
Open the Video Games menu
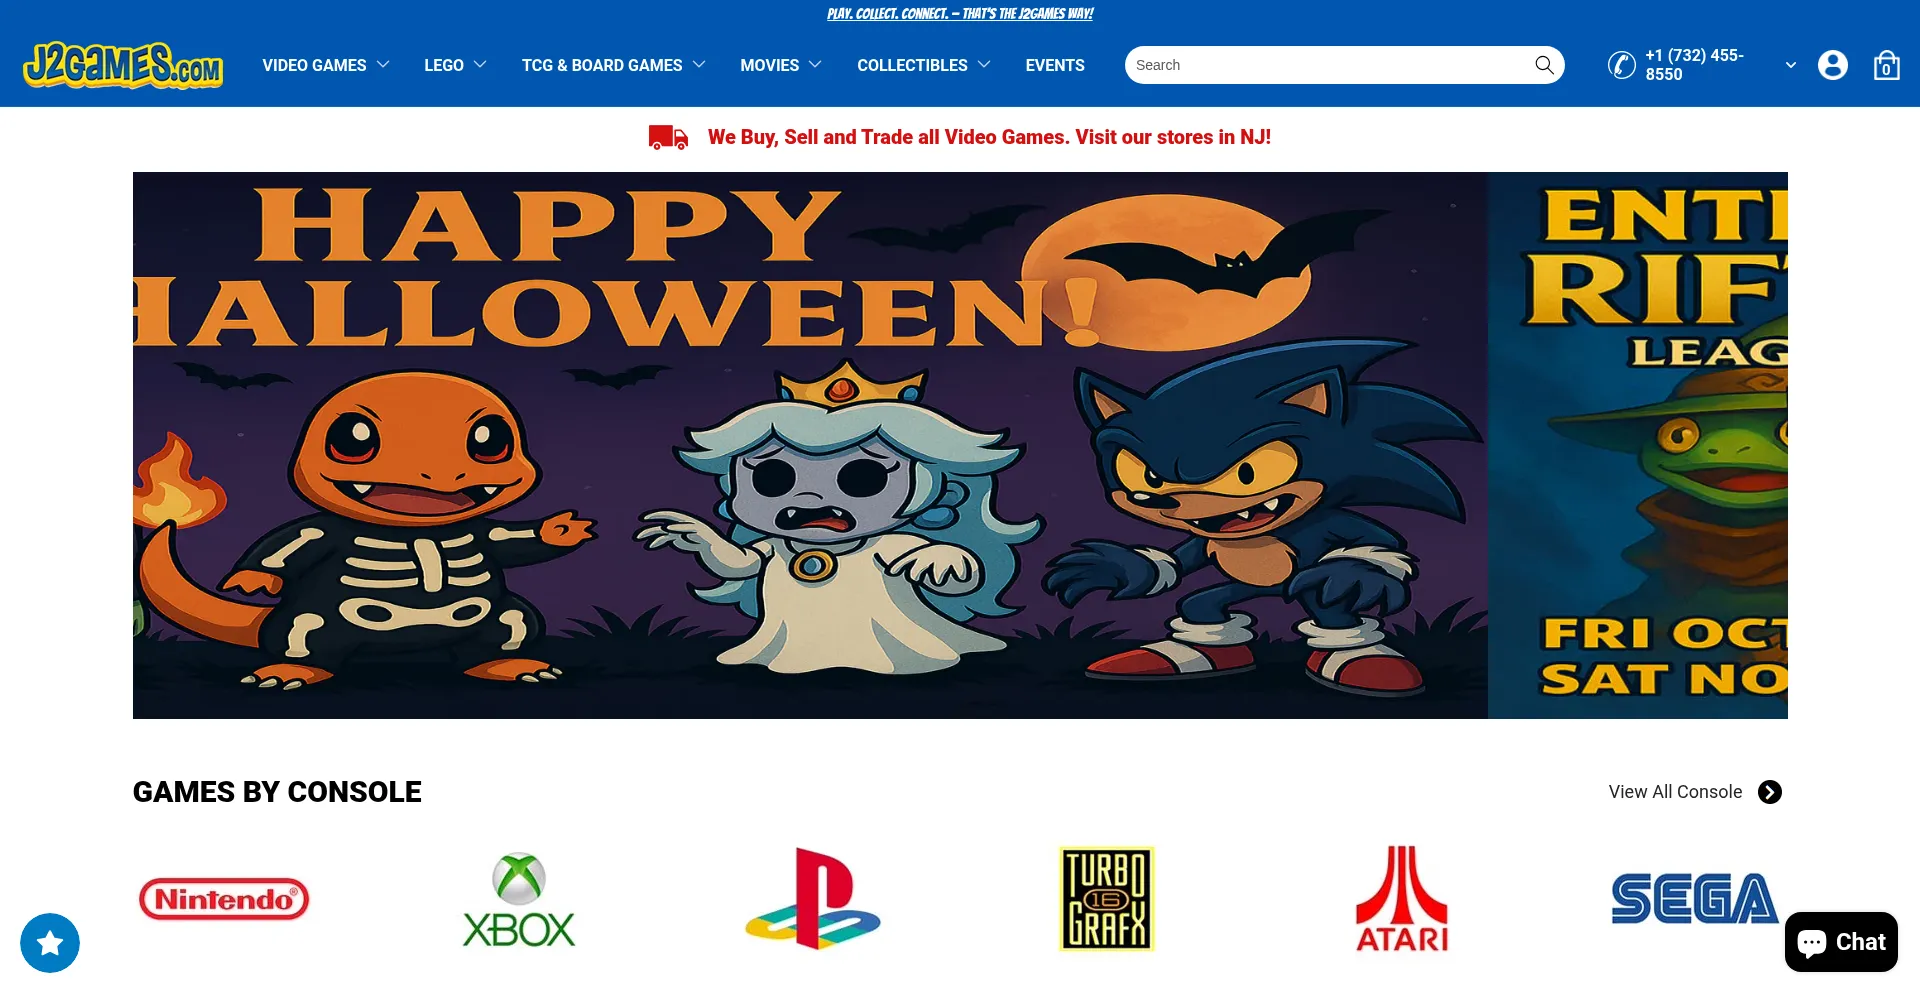click(x=314, y=65)
